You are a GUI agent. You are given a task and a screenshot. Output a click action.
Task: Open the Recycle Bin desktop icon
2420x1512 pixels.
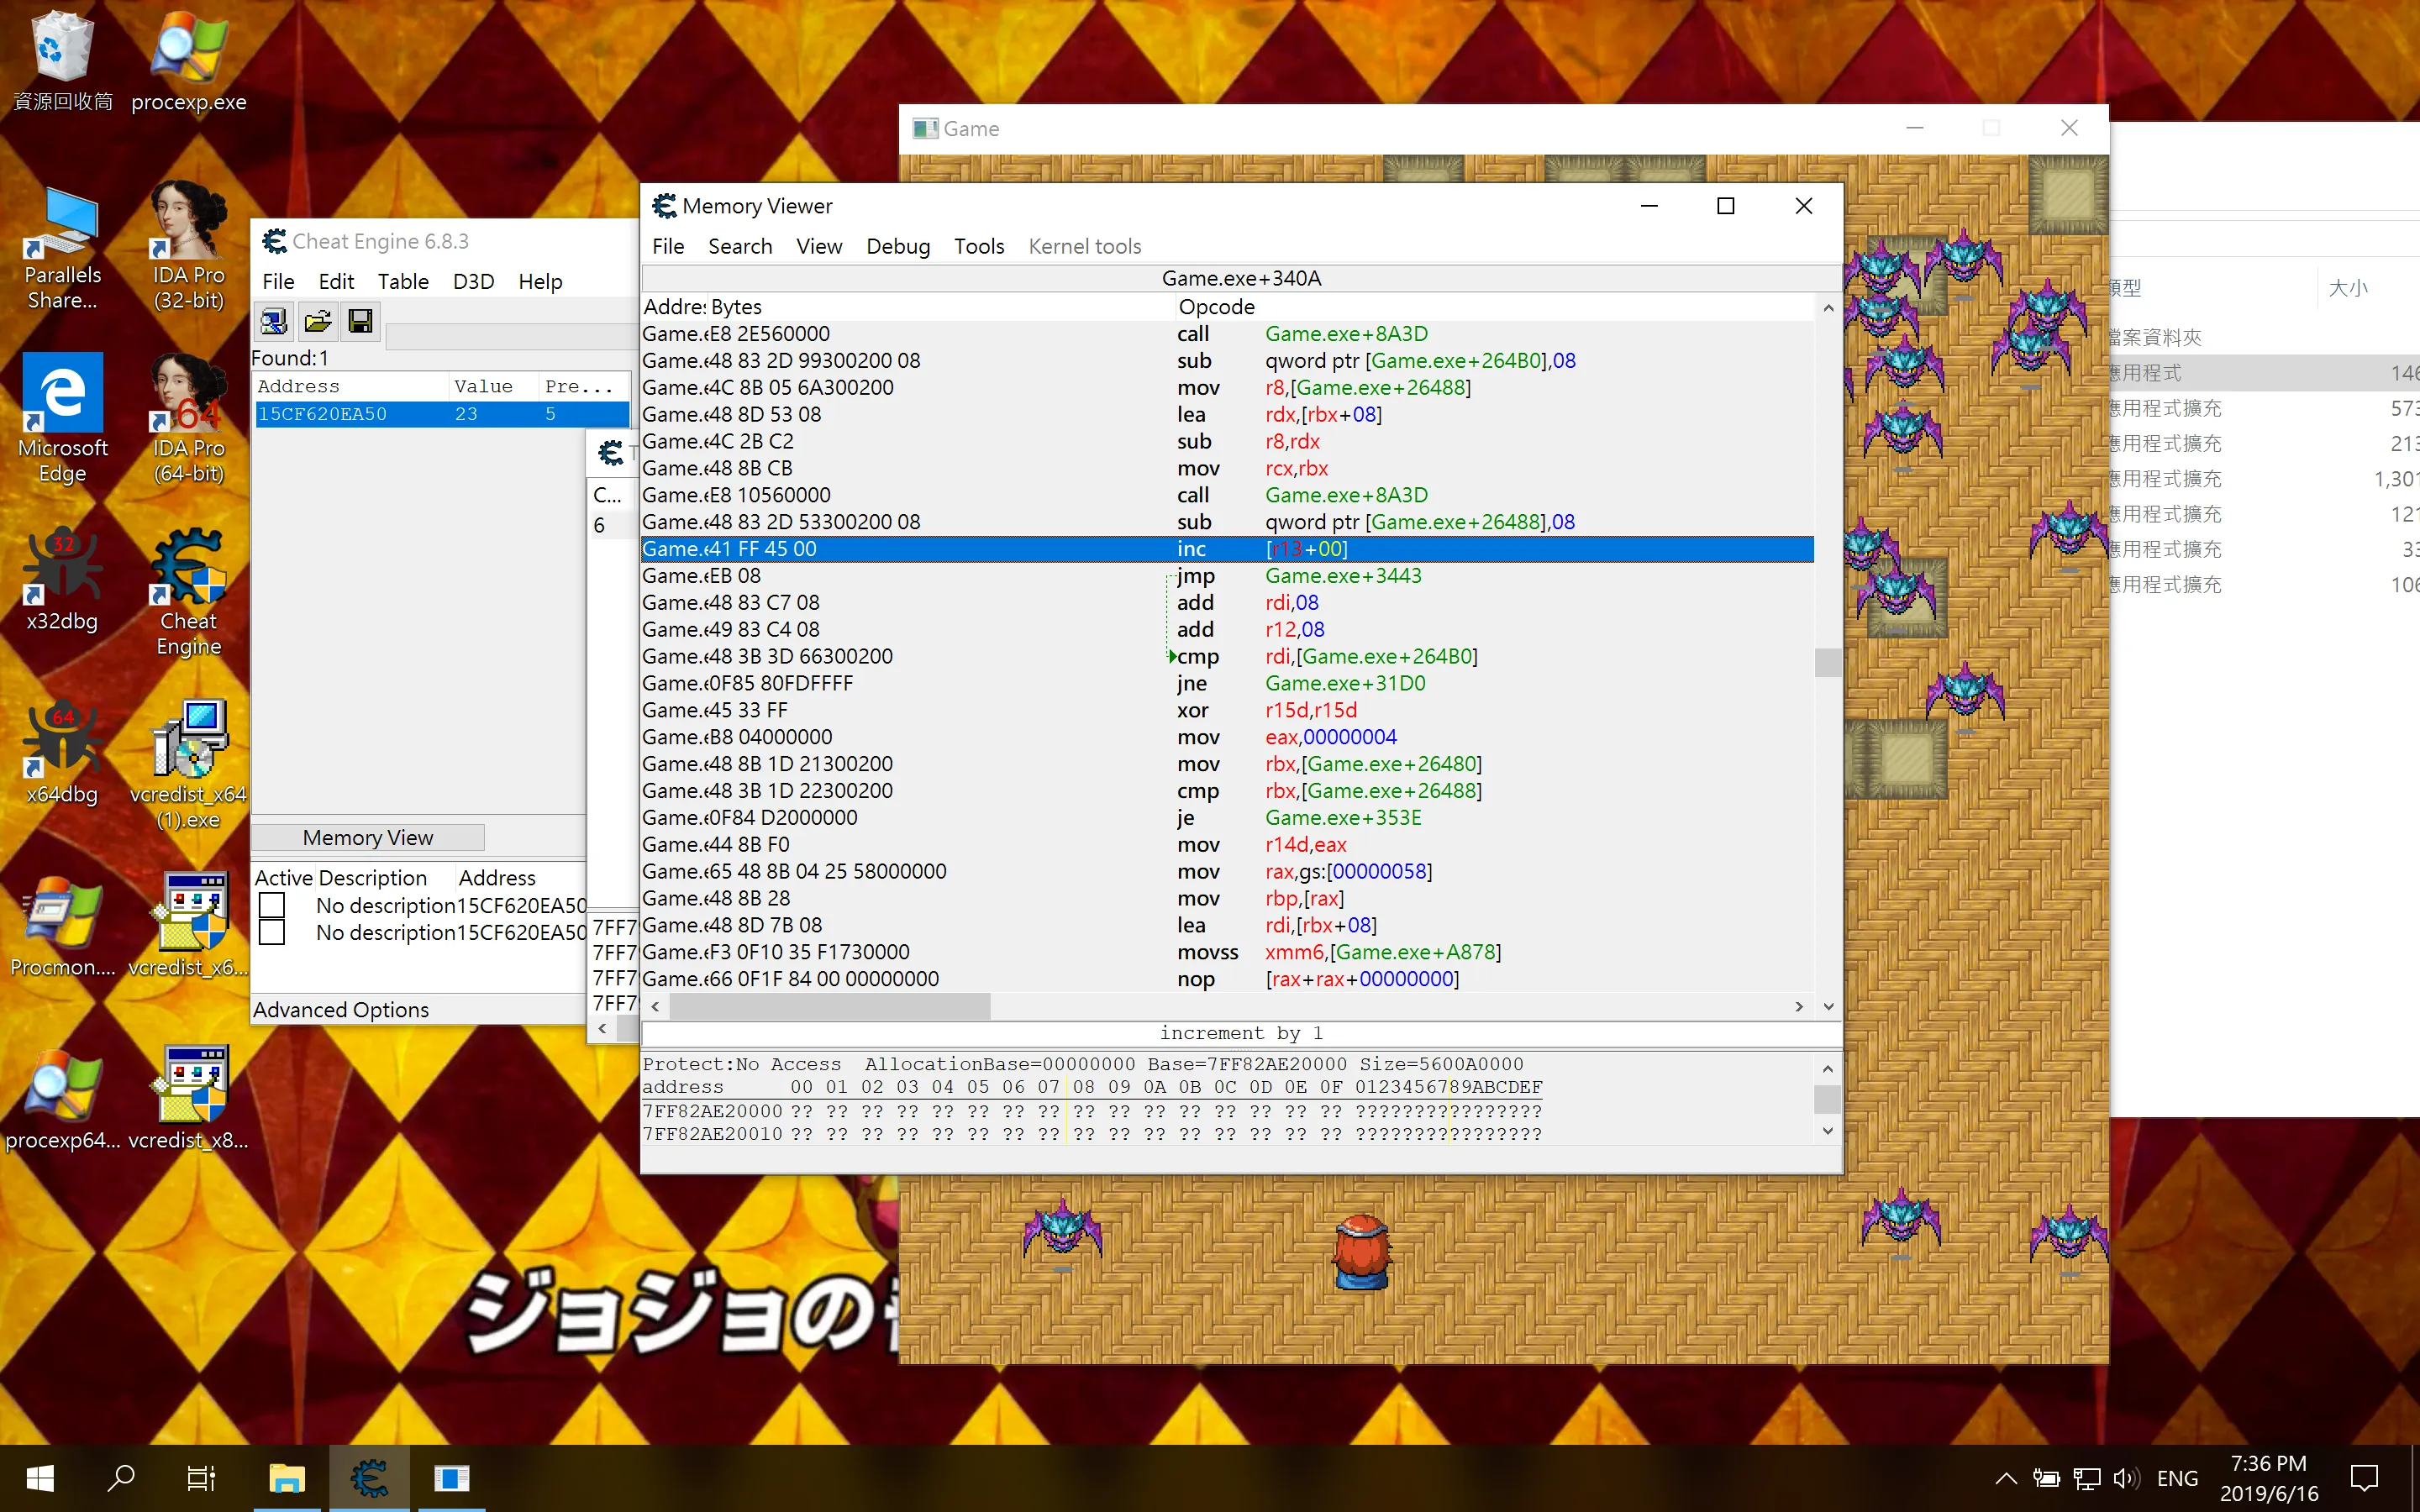coord(62,62)
